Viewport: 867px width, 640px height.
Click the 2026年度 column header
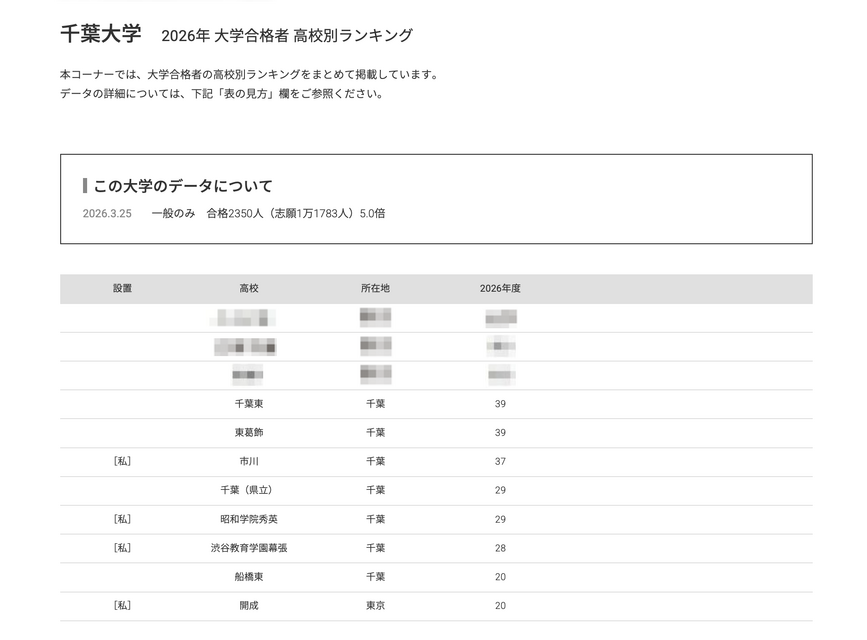point(500,288)
